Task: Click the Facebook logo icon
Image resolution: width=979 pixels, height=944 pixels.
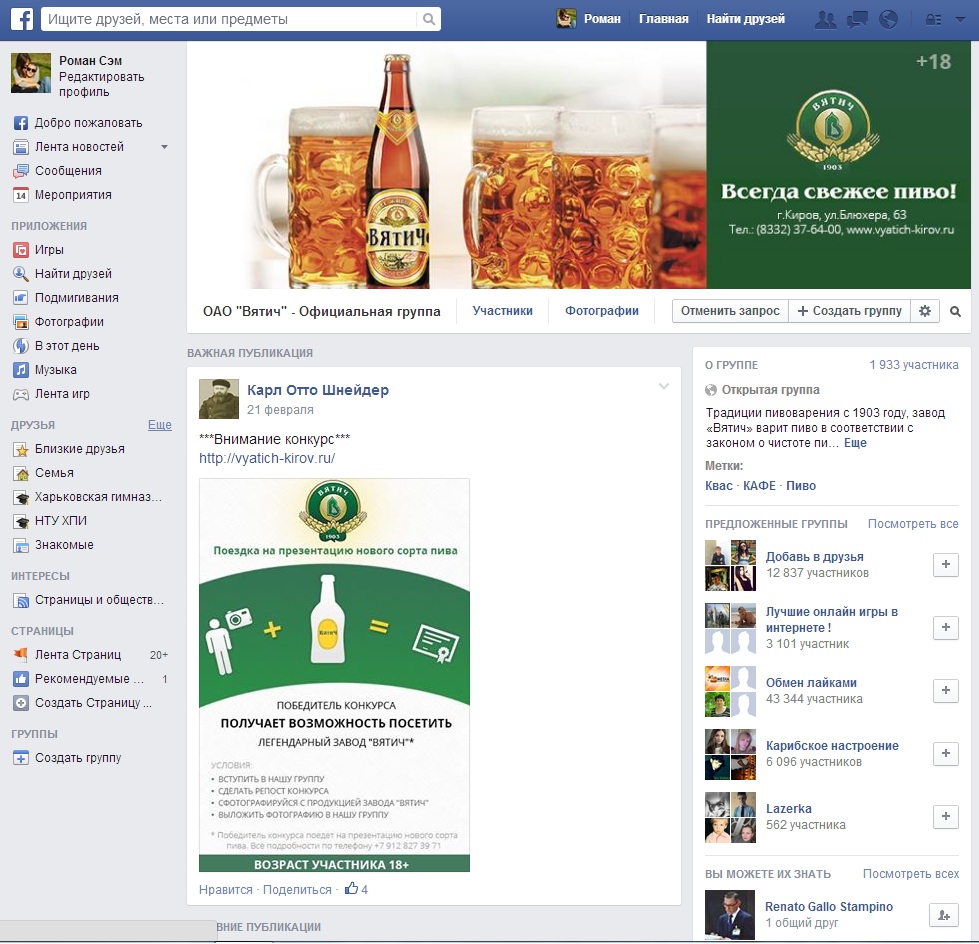Action: (x=22, y=19)
